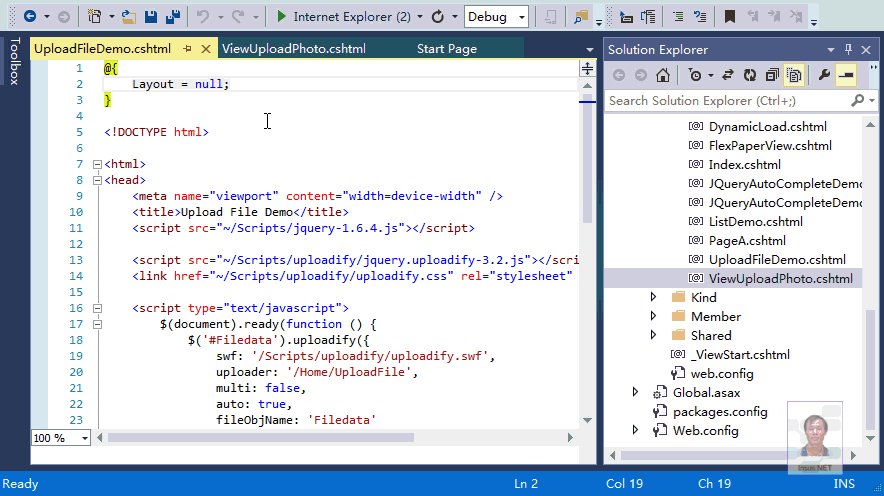Select FlexPaperView.cshtml in Solution Explorer
Image resolution: width=884 pixels, height=496 pixels.
click(770, 145)
